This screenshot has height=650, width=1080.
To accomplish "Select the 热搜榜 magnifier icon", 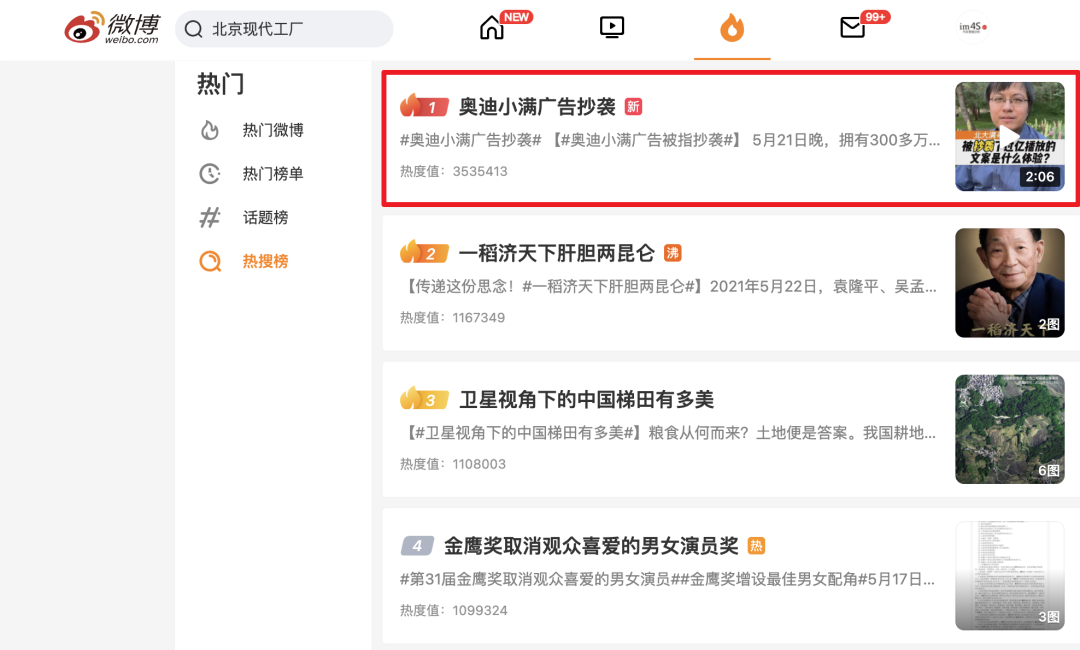I will point(208,261).
